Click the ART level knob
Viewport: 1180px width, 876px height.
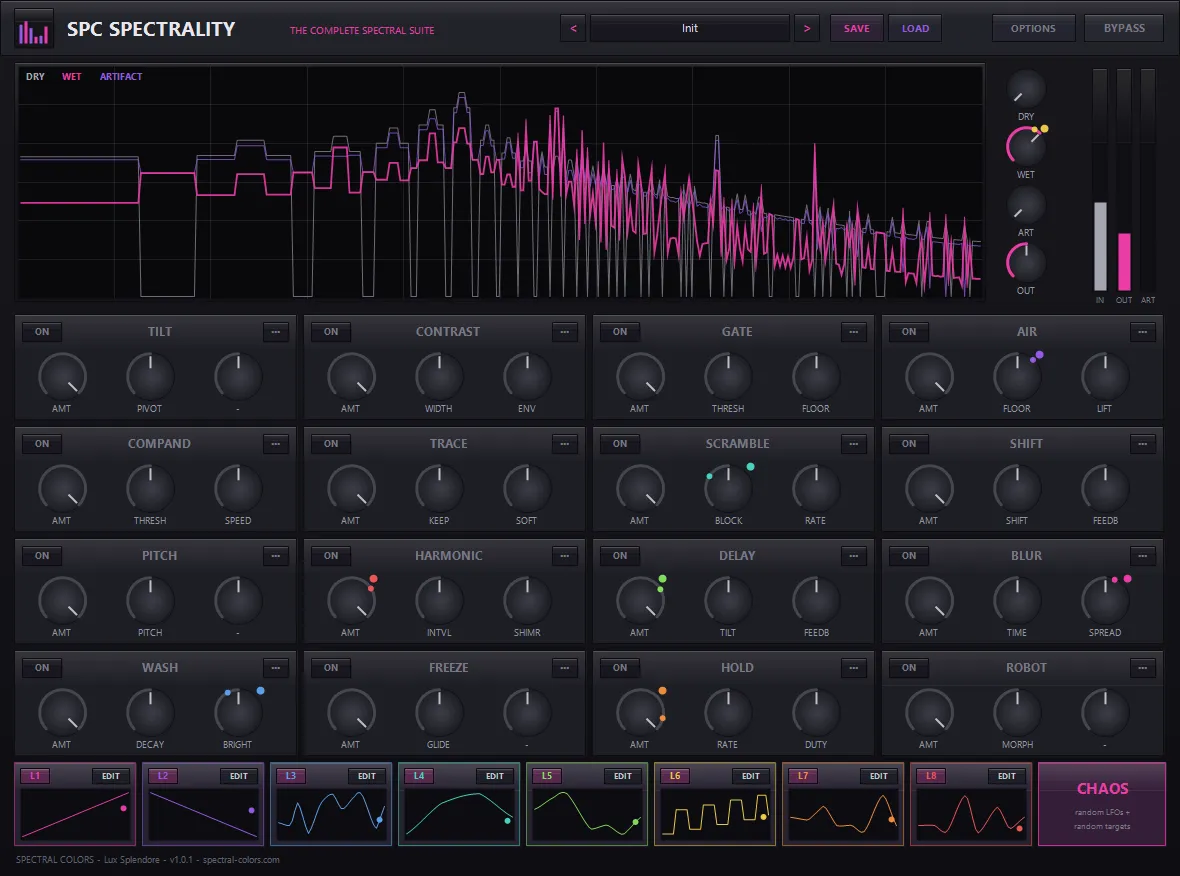tap(1026, 205)
